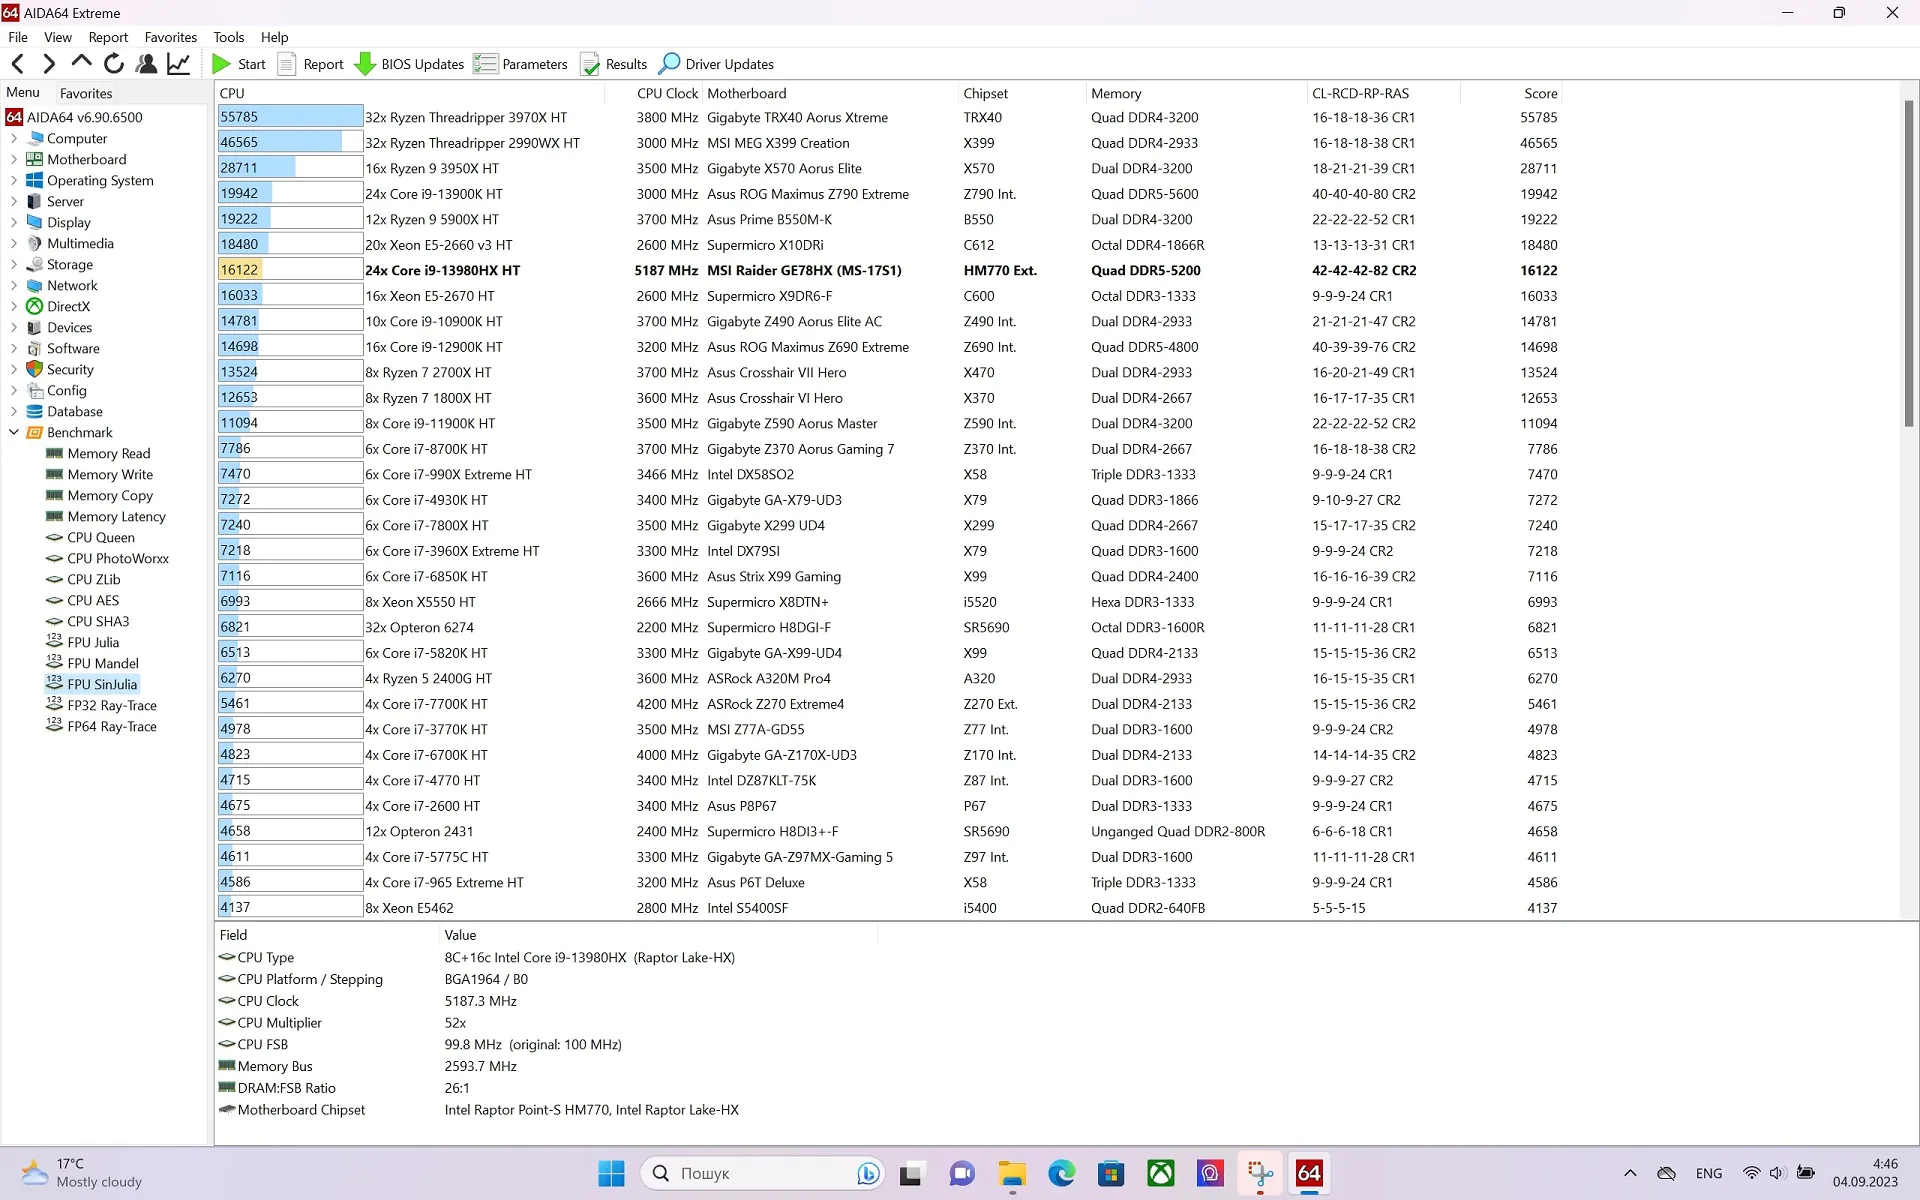Sort by the Motherboard column header
The image size is (1920, 1200).
830,93
